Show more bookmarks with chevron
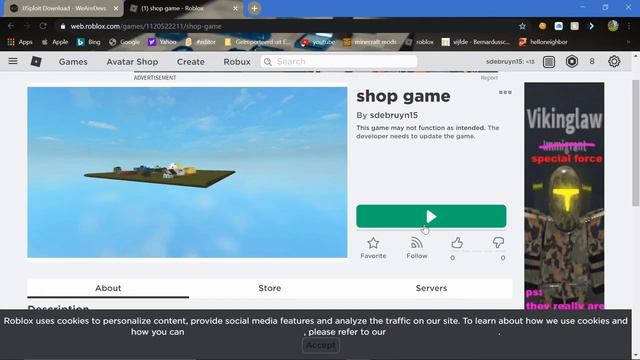The image size is (640, 360). click(628, 42)
